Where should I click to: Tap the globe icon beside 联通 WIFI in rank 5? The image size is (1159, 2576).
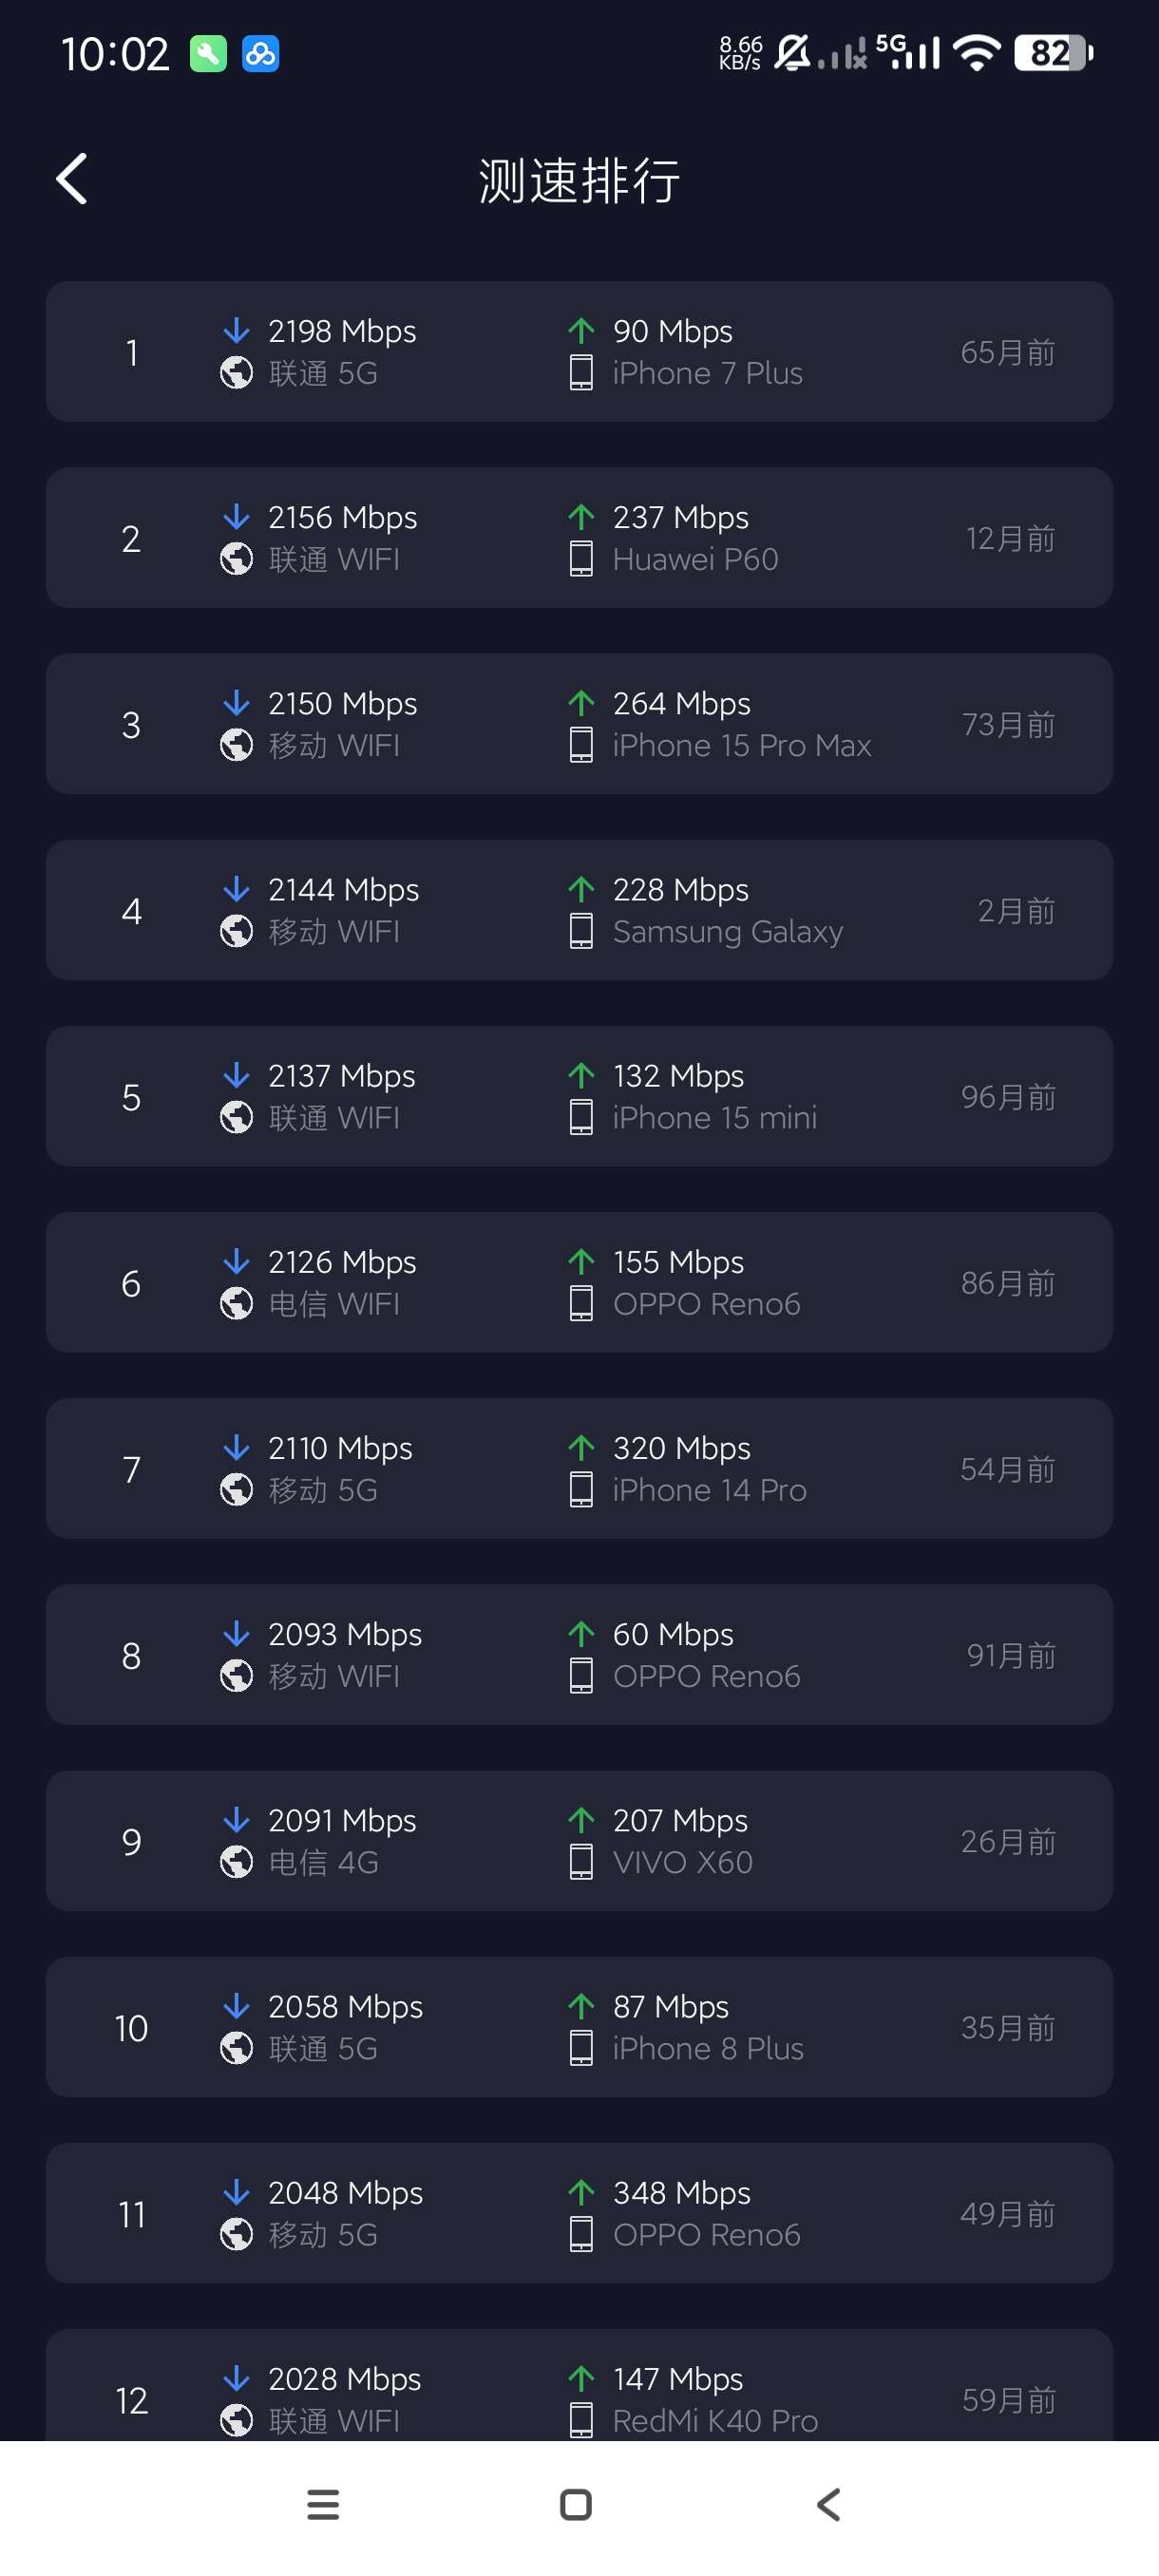coord(236,1117)
